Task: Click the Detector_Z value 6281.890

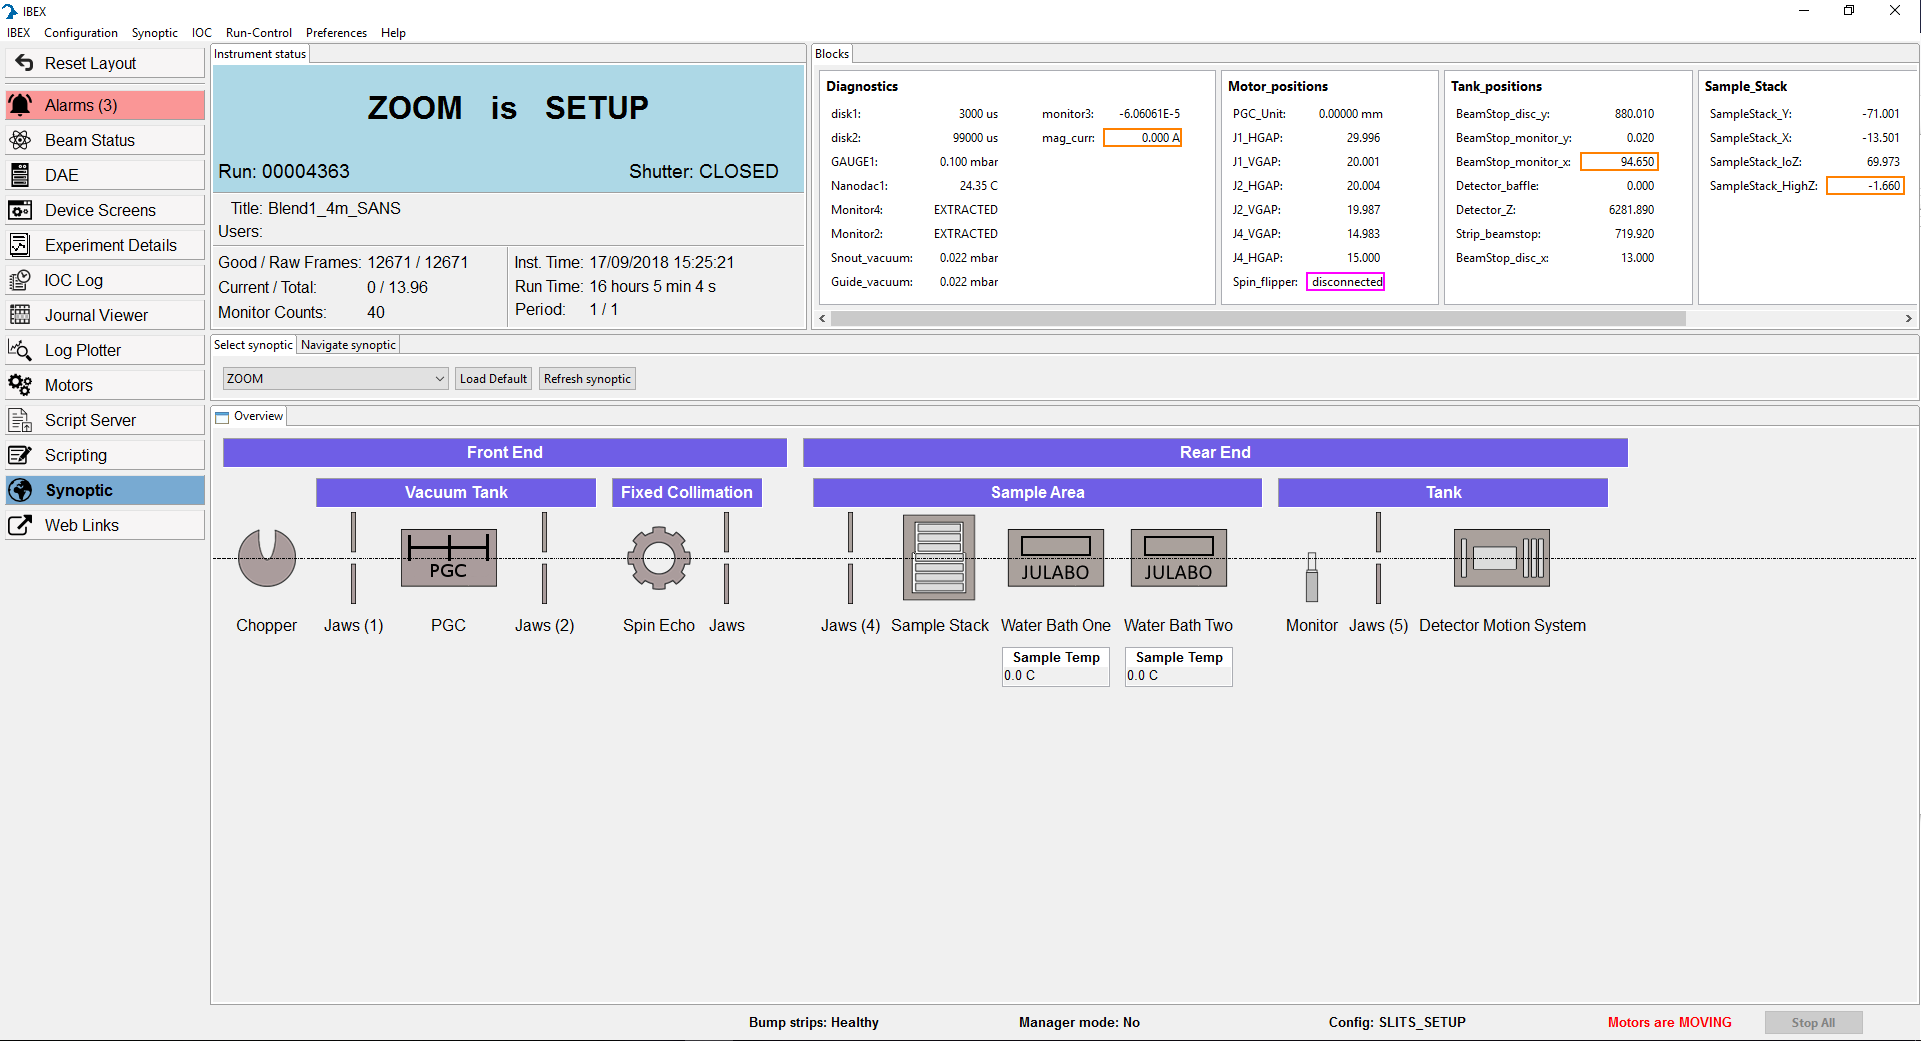Action: pyautogui.click(x=1631, y=210)
